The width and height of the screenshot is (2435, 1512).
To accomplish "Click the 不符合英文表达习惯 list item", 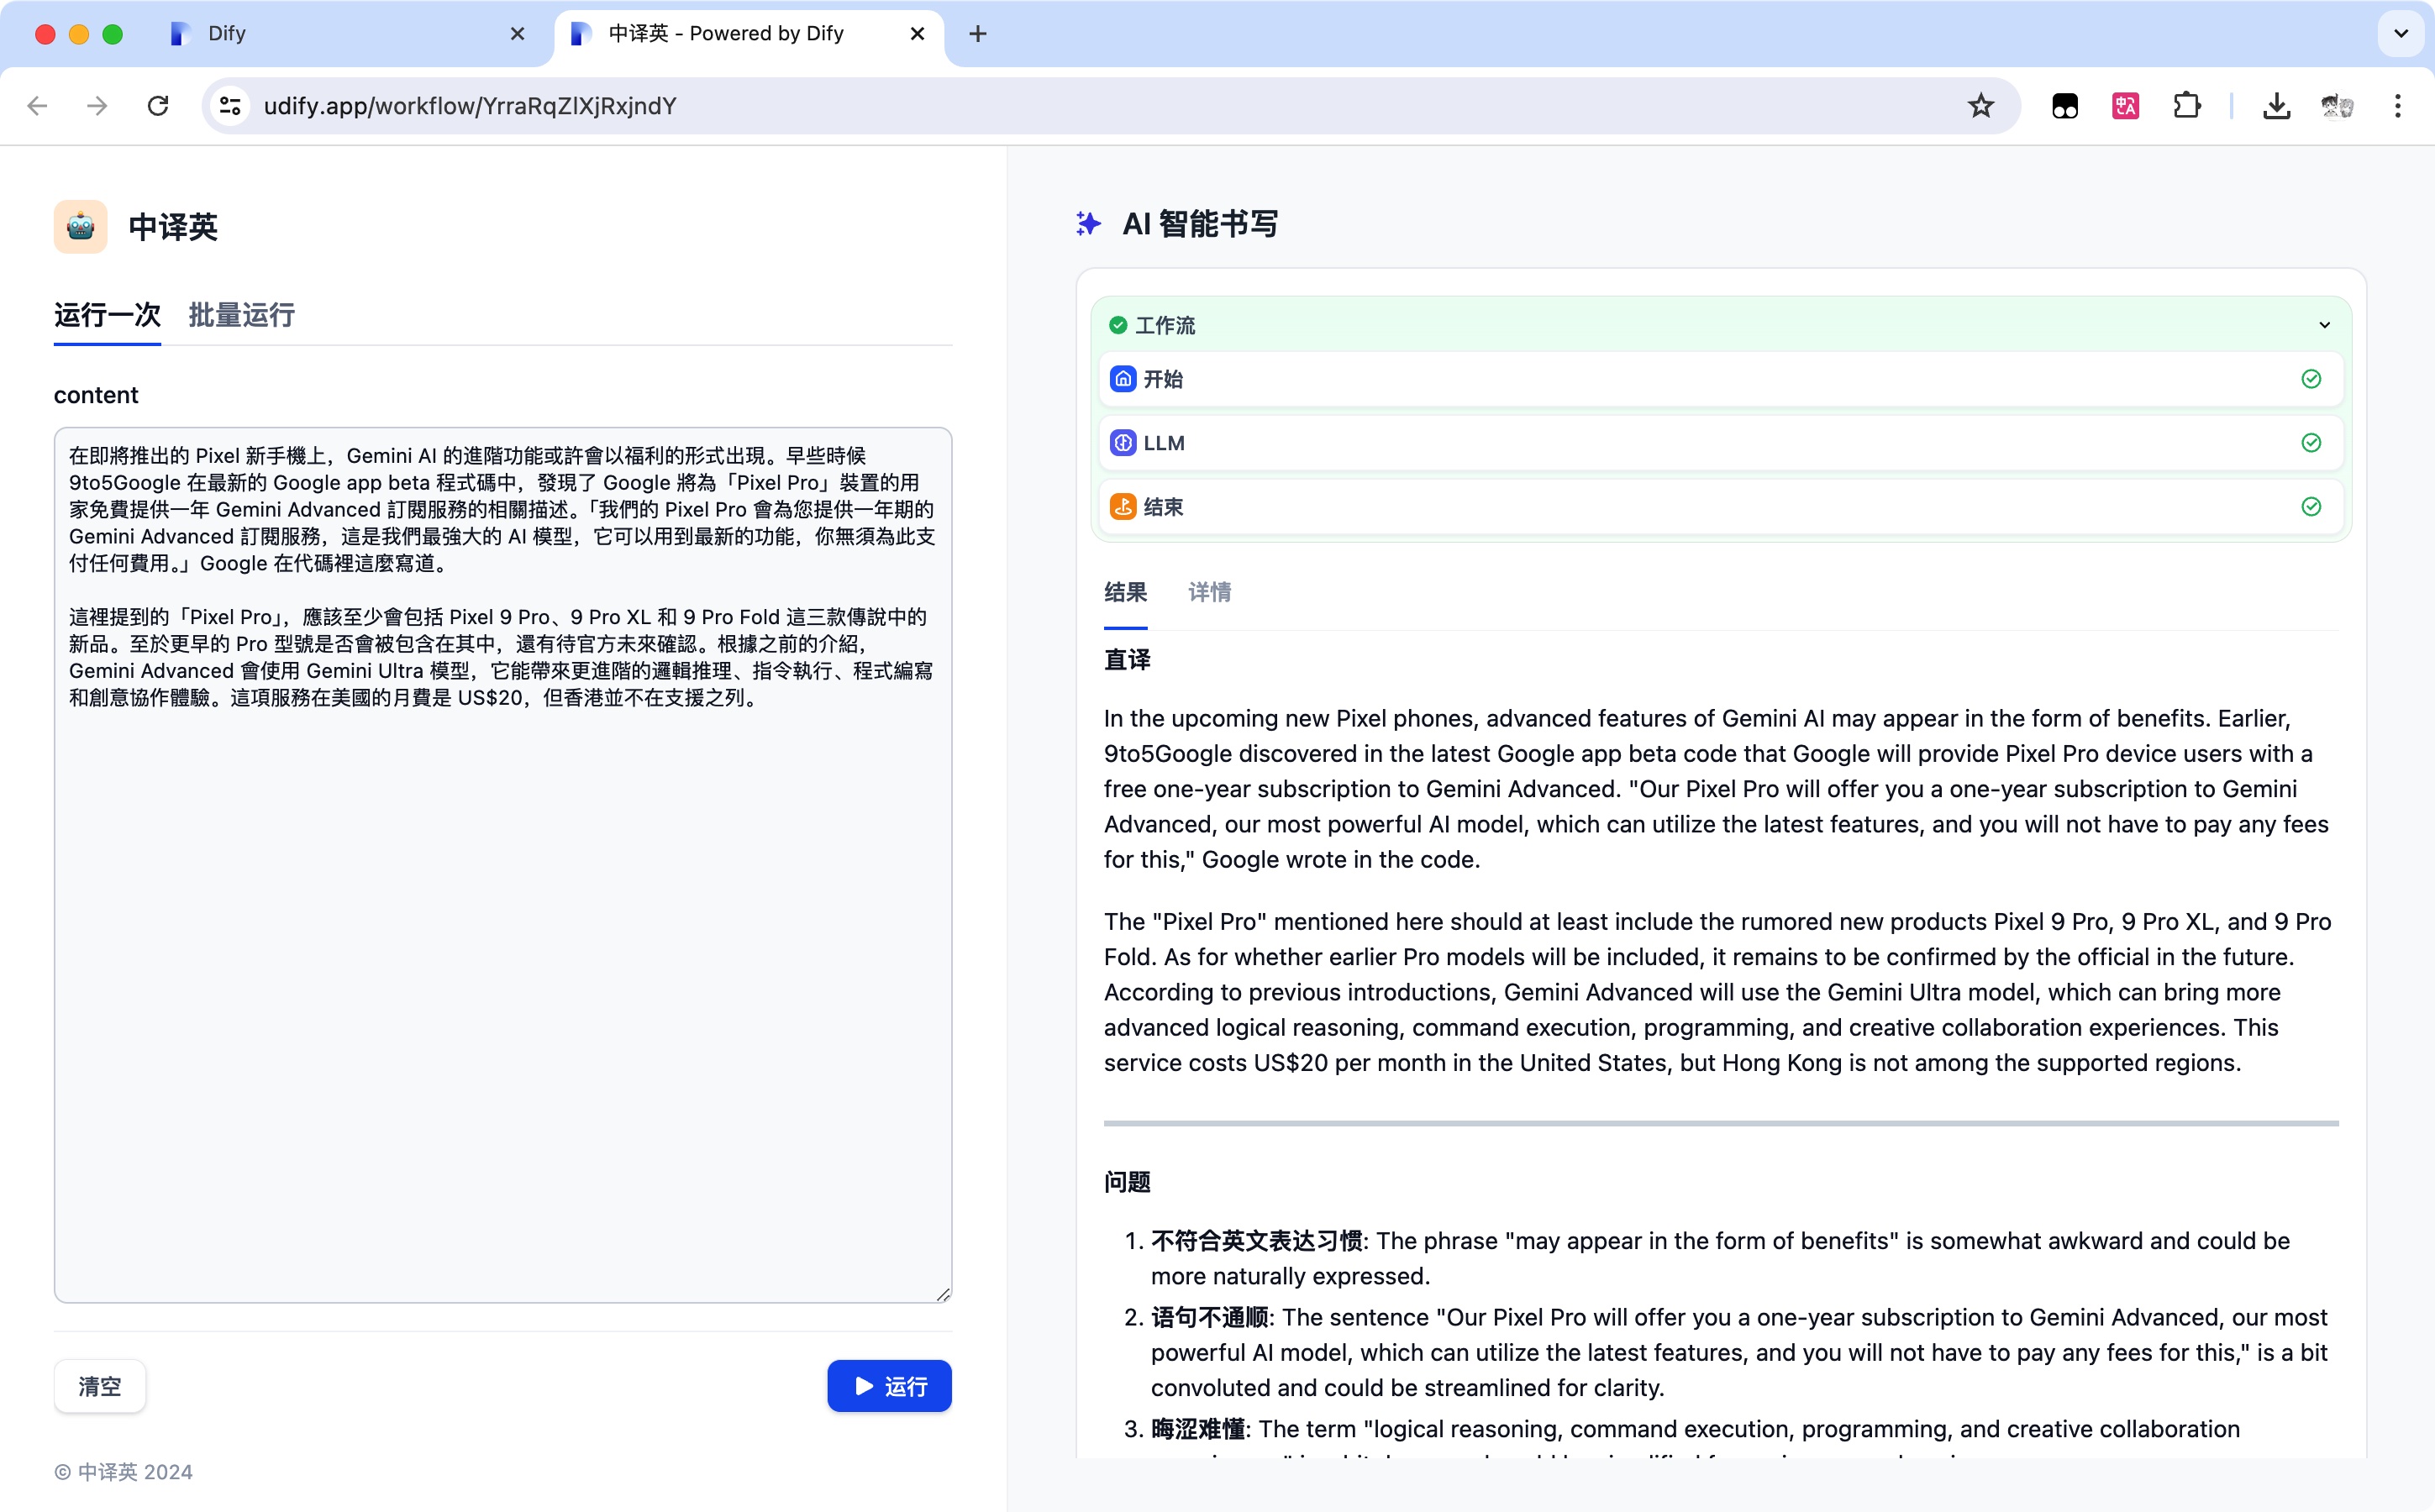I will (x=1720, y=1258).
